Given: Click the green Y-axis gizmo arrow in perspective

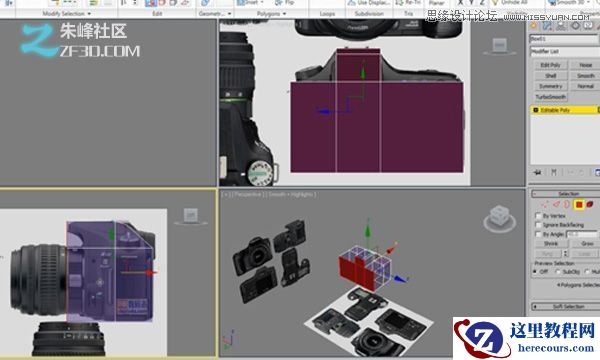Looking at the screenshot, I should tap(367, 230).
